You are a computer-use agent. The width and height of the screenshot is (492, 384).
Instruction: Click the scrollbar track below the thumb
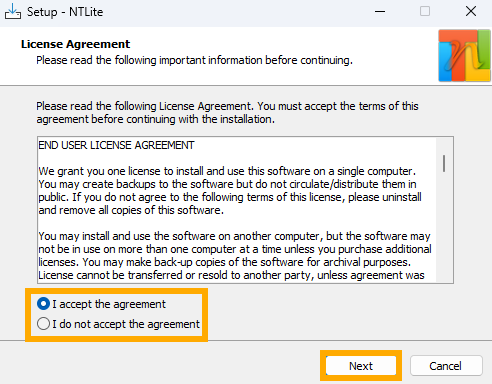[x=444, y=227]
